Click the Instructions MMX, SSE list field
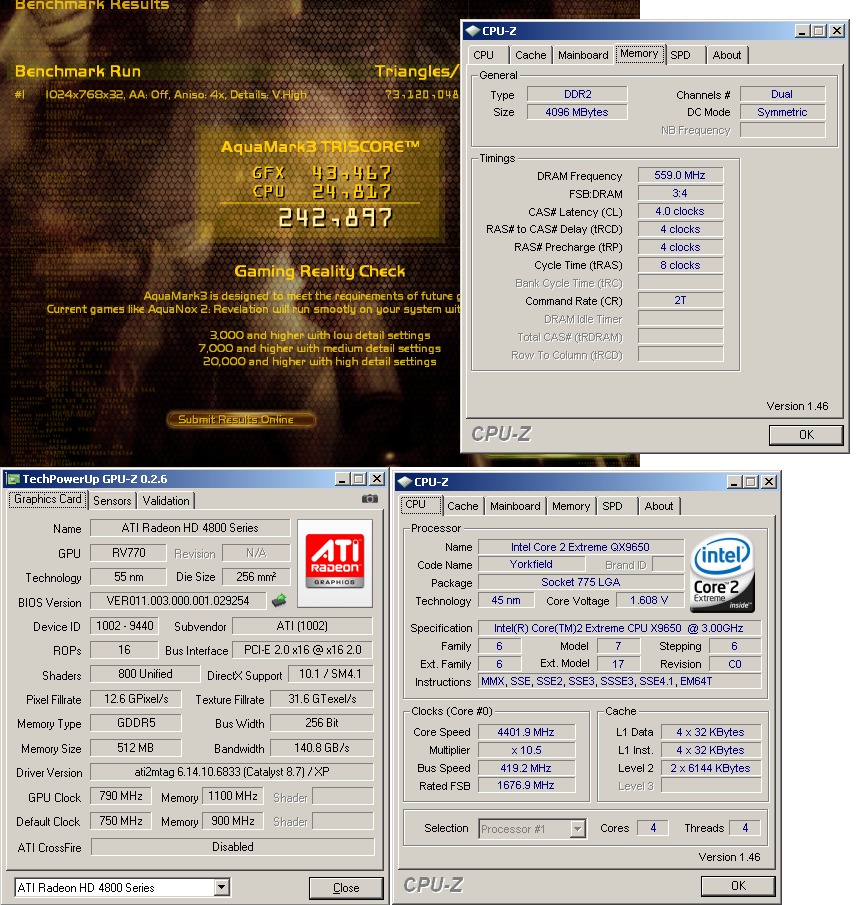859x905 pixels. click(x=619, y=681)
